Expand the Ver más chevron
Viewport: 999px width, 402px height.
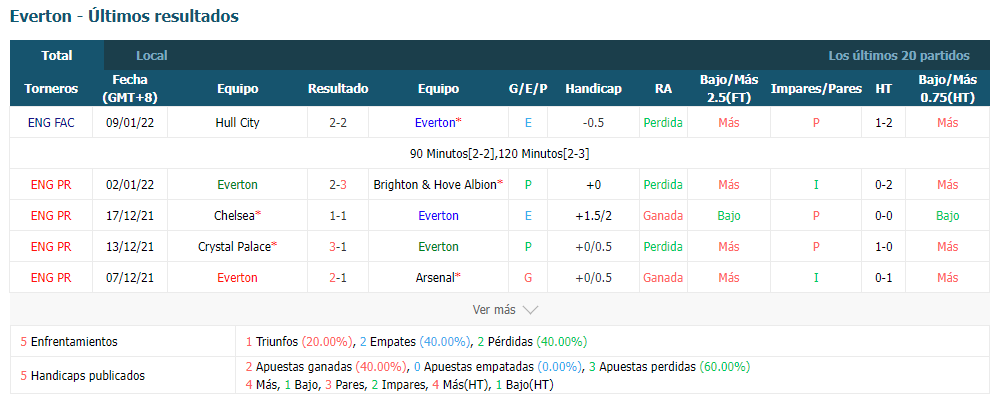click(x=530, y=310)
